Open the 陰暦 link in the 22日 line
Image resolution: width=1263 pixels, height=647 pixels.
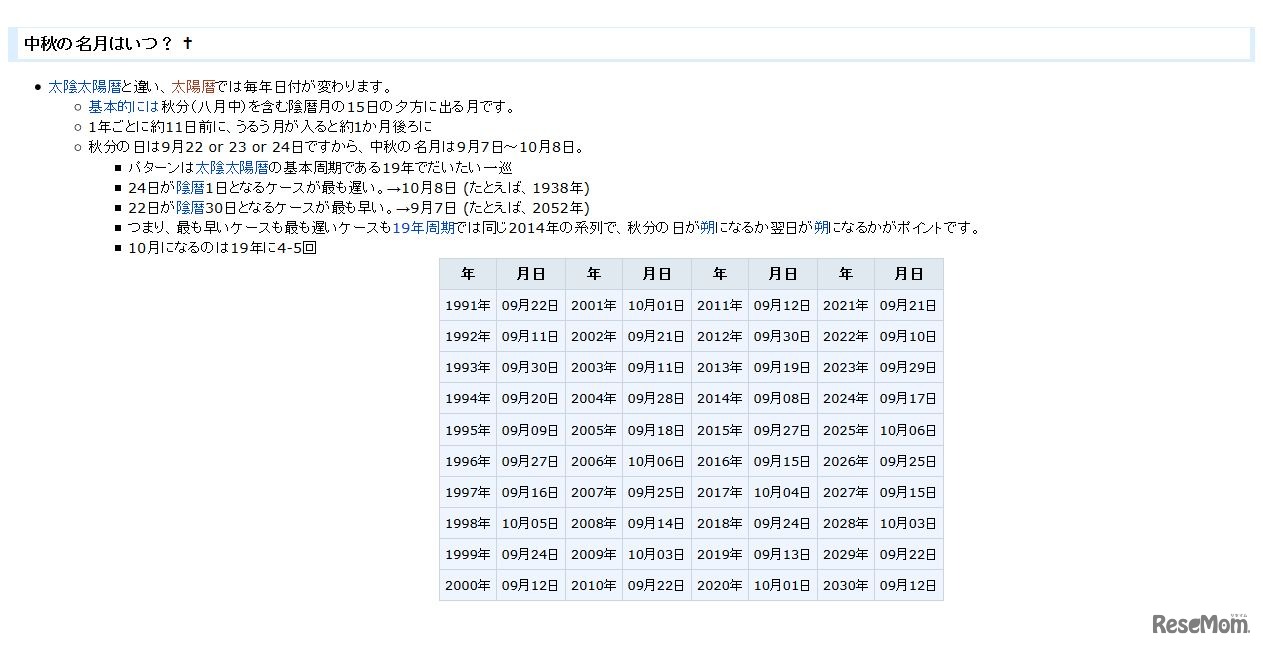coord(186,208)
